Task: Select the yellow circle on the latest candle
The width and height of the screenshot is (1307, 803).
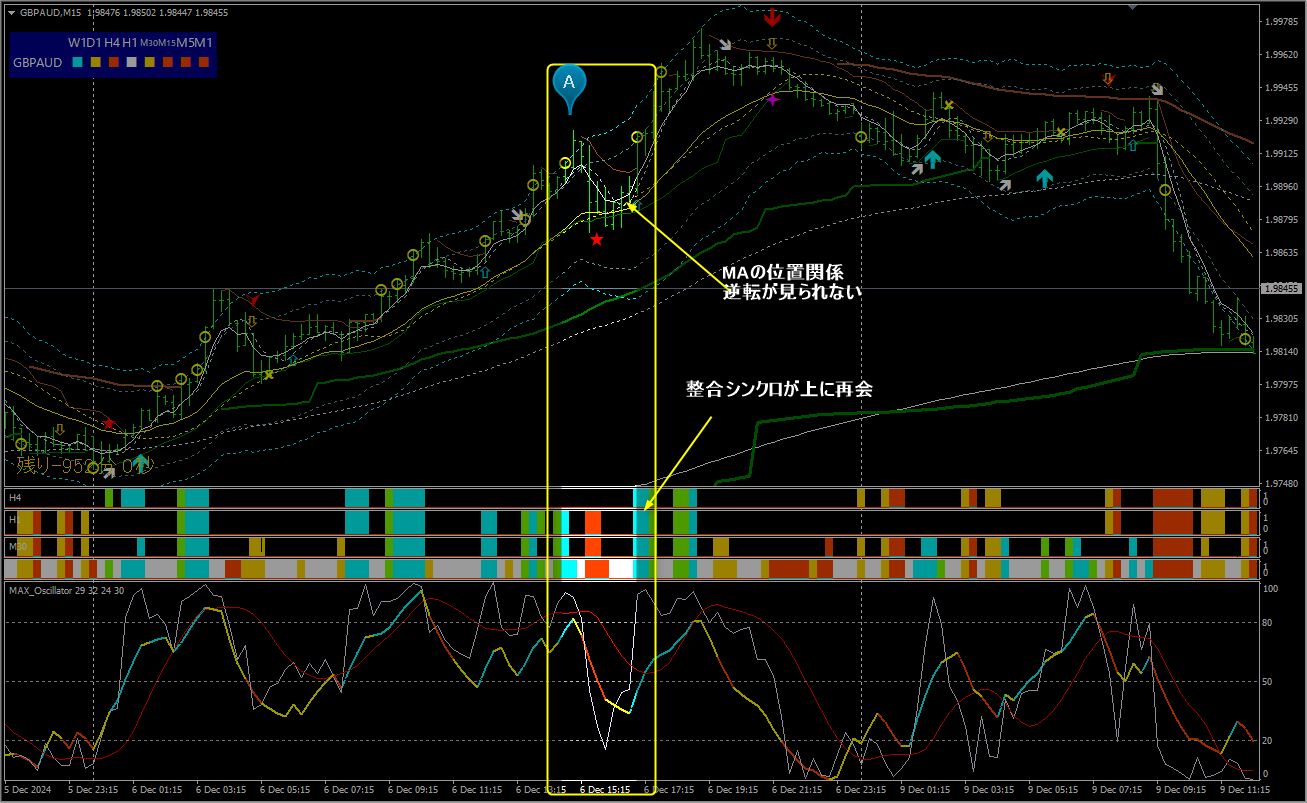Action: pyautogui.click(x=1245, y=339)
